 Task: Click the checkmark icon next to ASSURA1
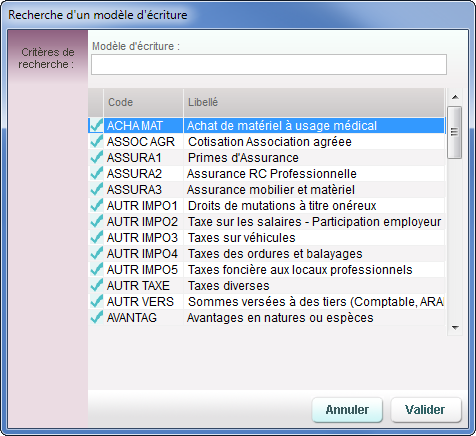pyautogui.click(x=96, y=157)
